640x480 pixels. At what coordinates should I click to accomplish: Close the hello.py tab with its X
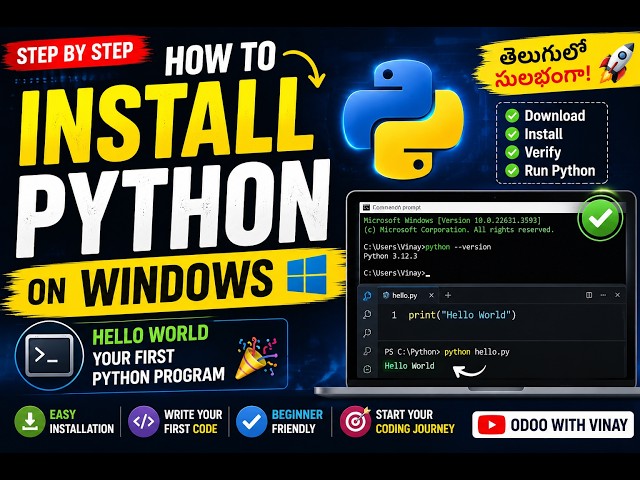(431, 295)
